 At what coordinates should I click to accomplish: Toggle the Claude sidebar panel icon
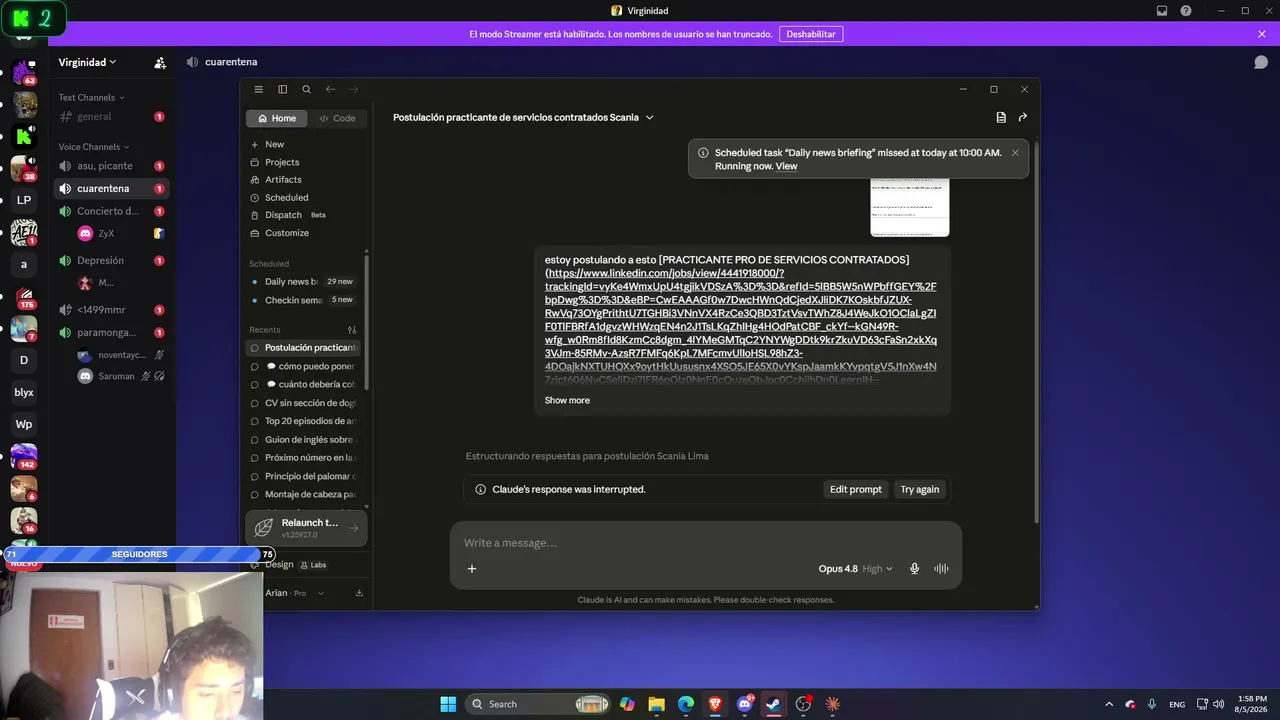[282, 89]
